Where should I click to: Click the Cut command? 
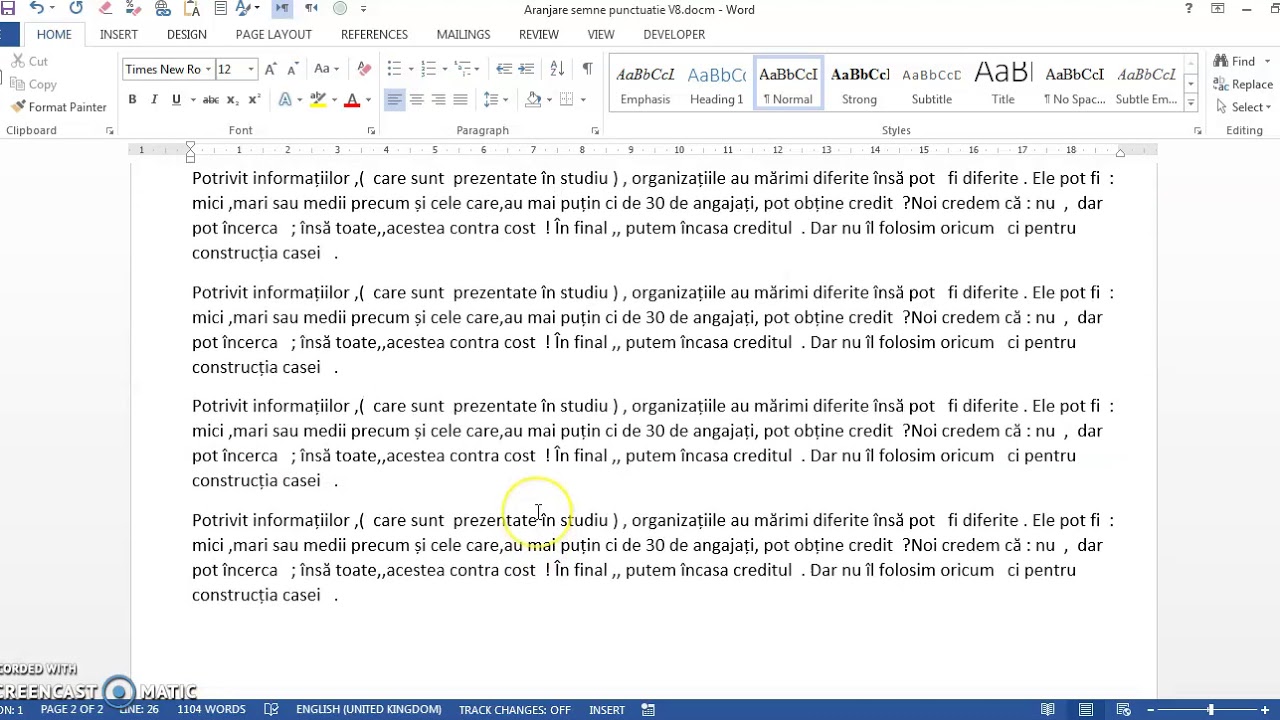click(29, 62)
